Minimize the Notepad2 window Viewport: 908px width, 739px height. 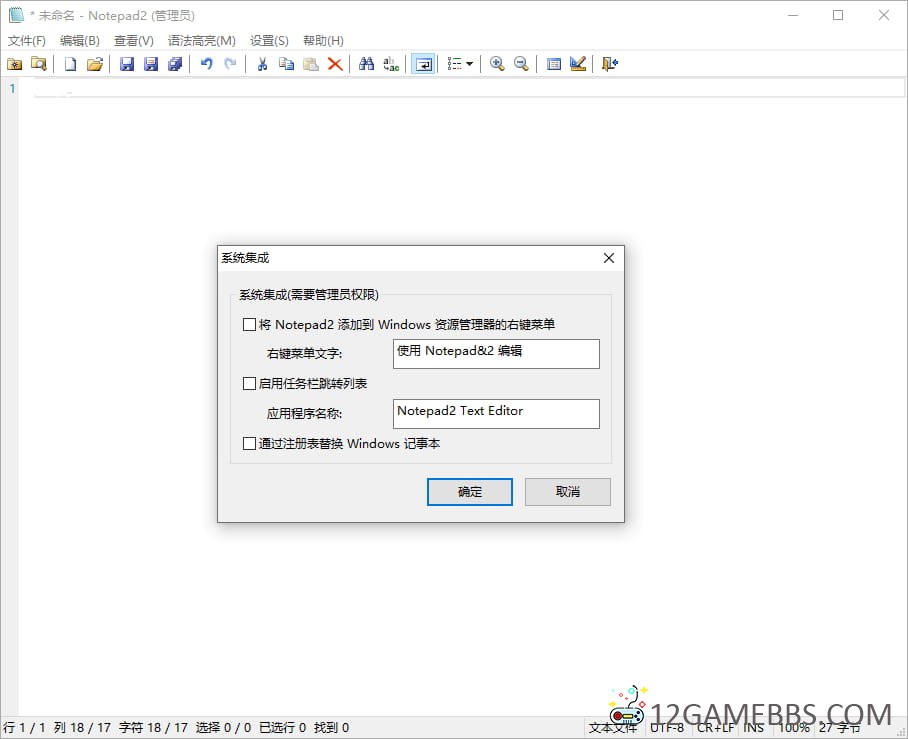pos(793,15)
